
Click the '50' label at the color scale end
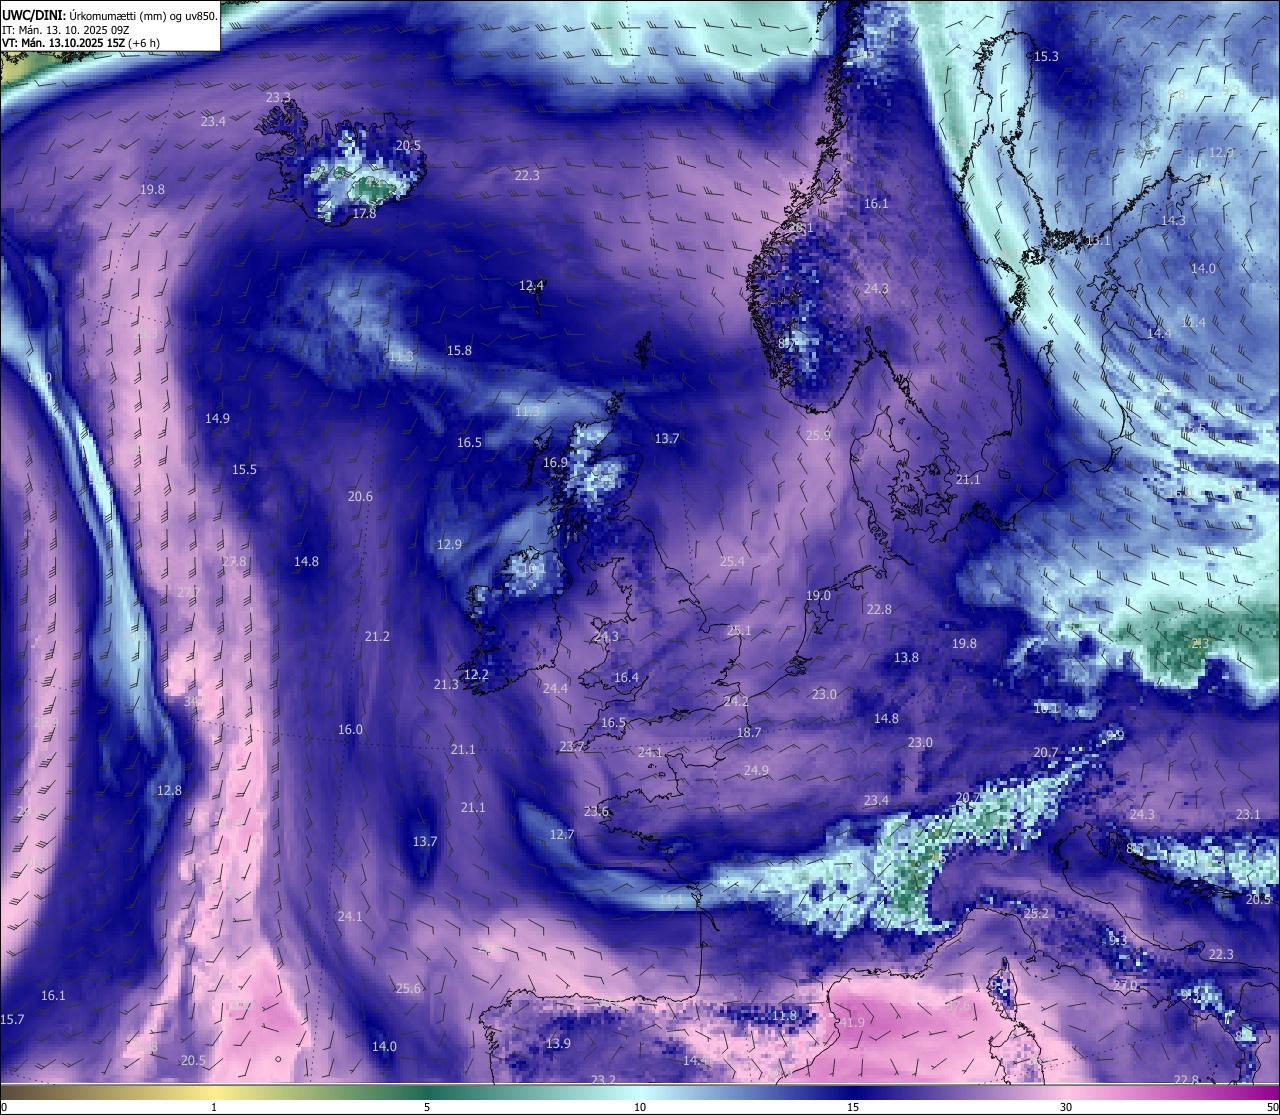pyautogui.click(x=1271, y=1106)
